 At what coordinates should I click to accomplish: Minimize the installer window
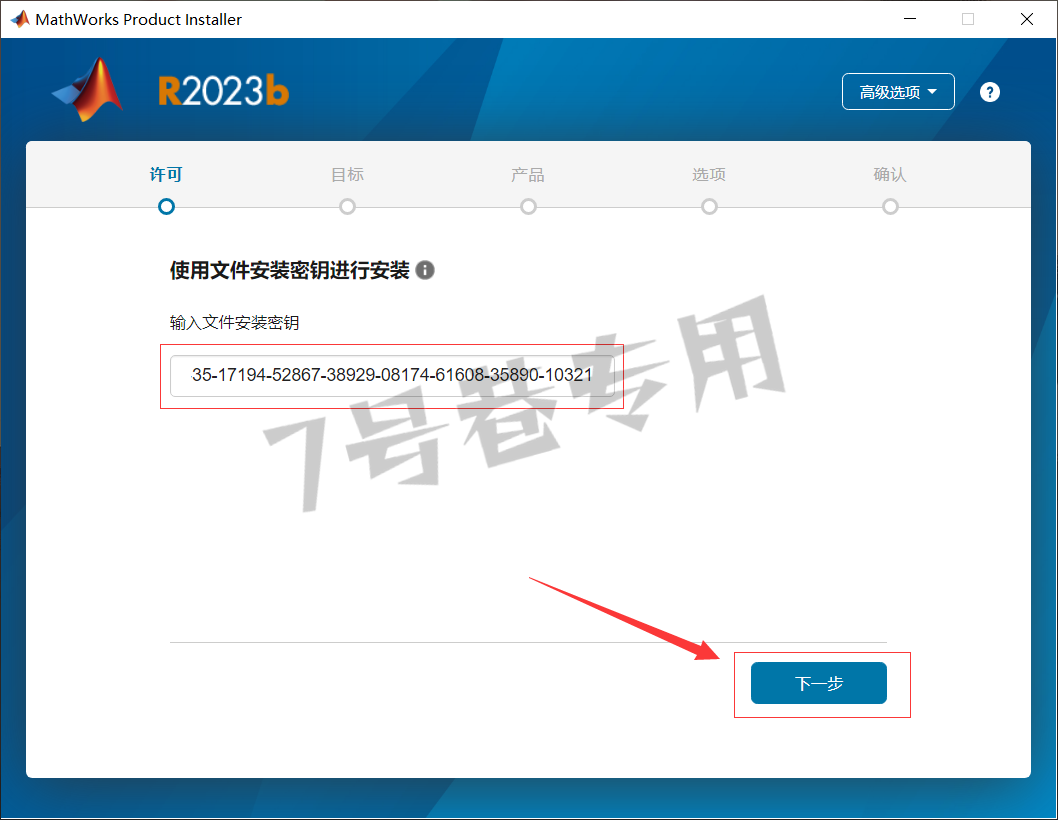(910, 19)
